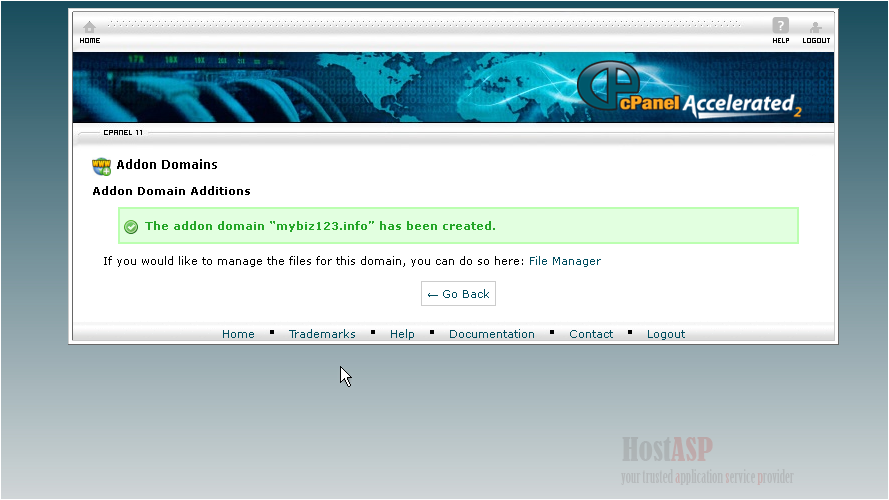Click the Addon Domains page heading

tap(166, 165)
